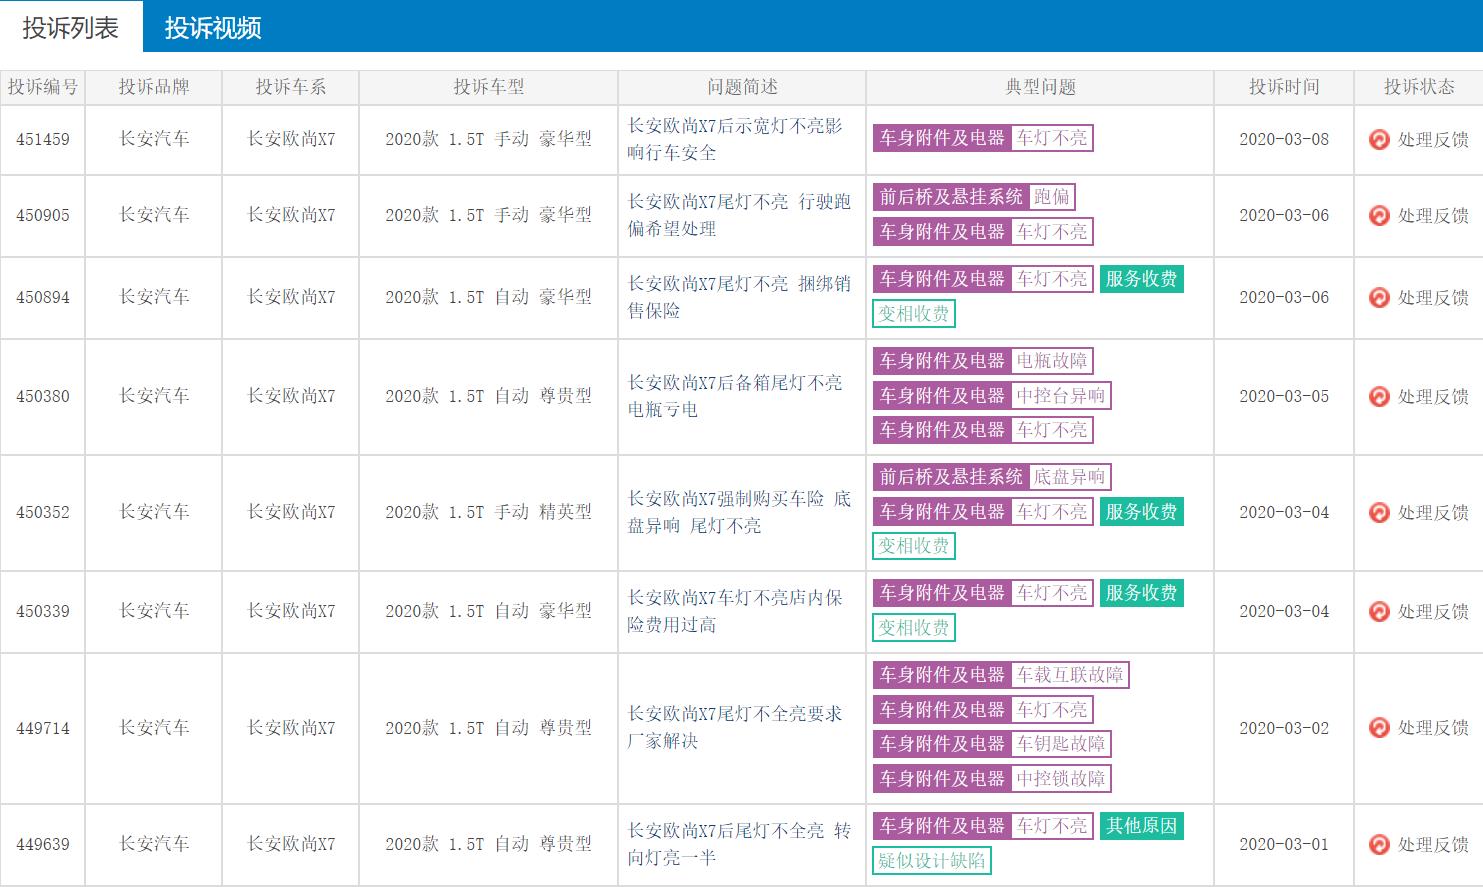The width and height of the screenshot is (1483, 887).
Task: Click date 2020-03-01
Action: click(x=1284, y=844)
